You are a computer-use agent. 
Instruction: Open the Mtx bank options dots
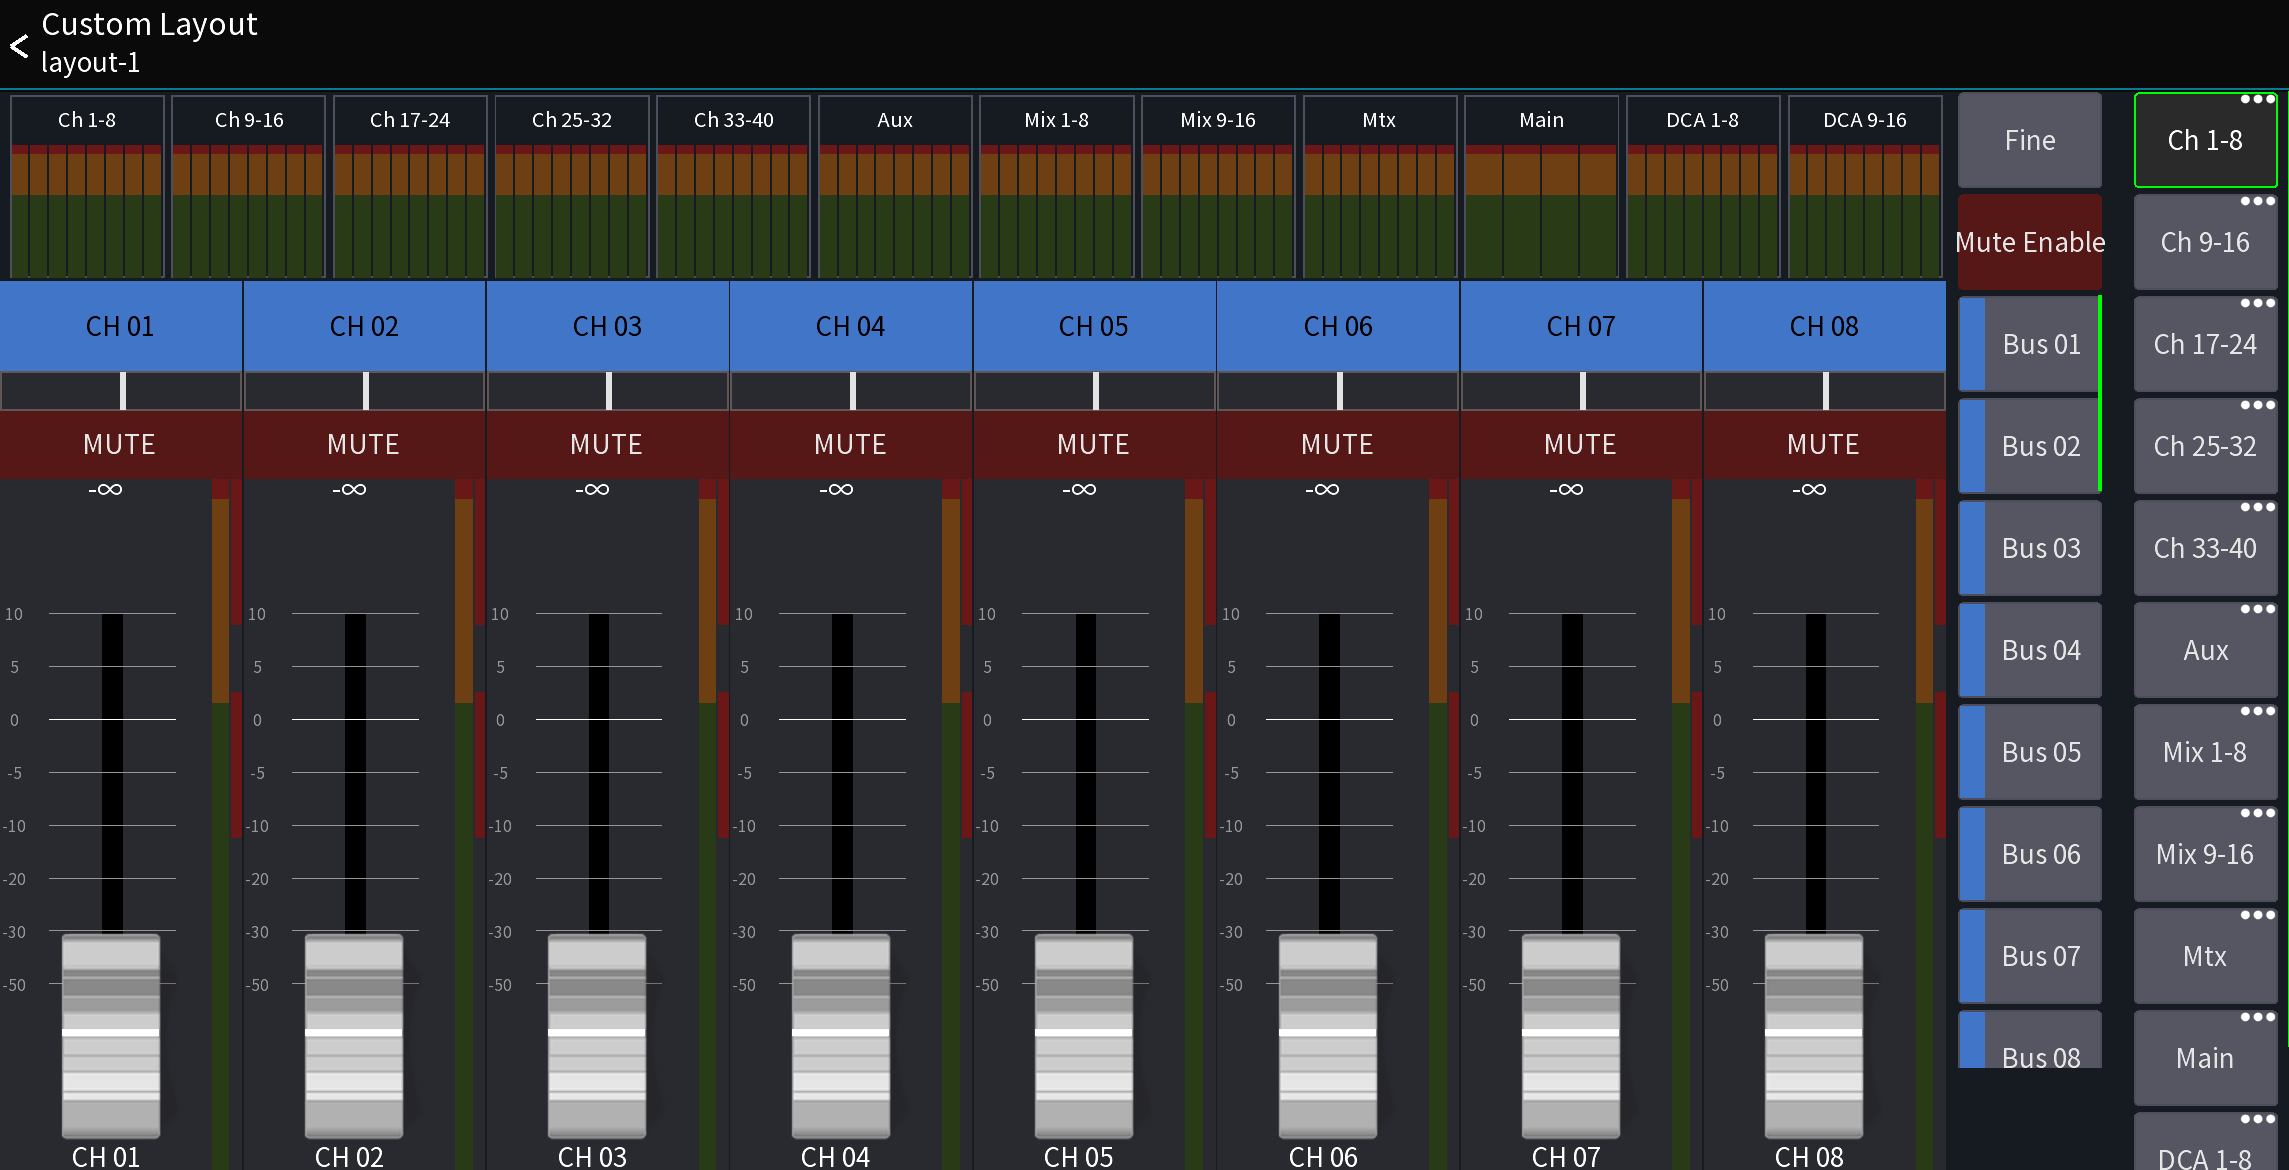click(2258, 914)
